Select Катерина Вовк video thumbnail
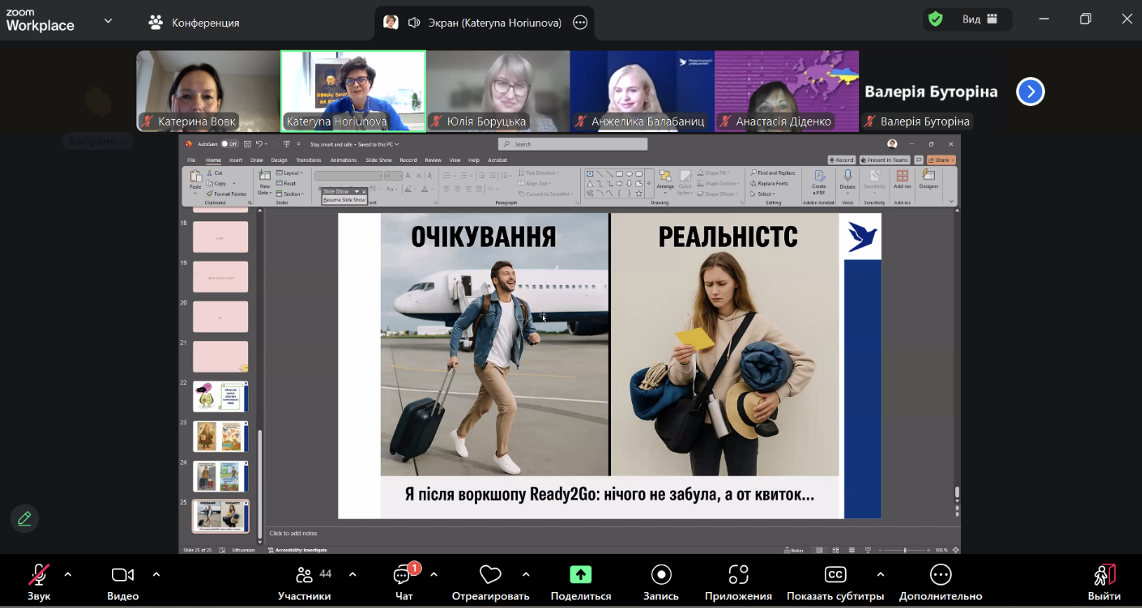 click(x=208, y=91)
